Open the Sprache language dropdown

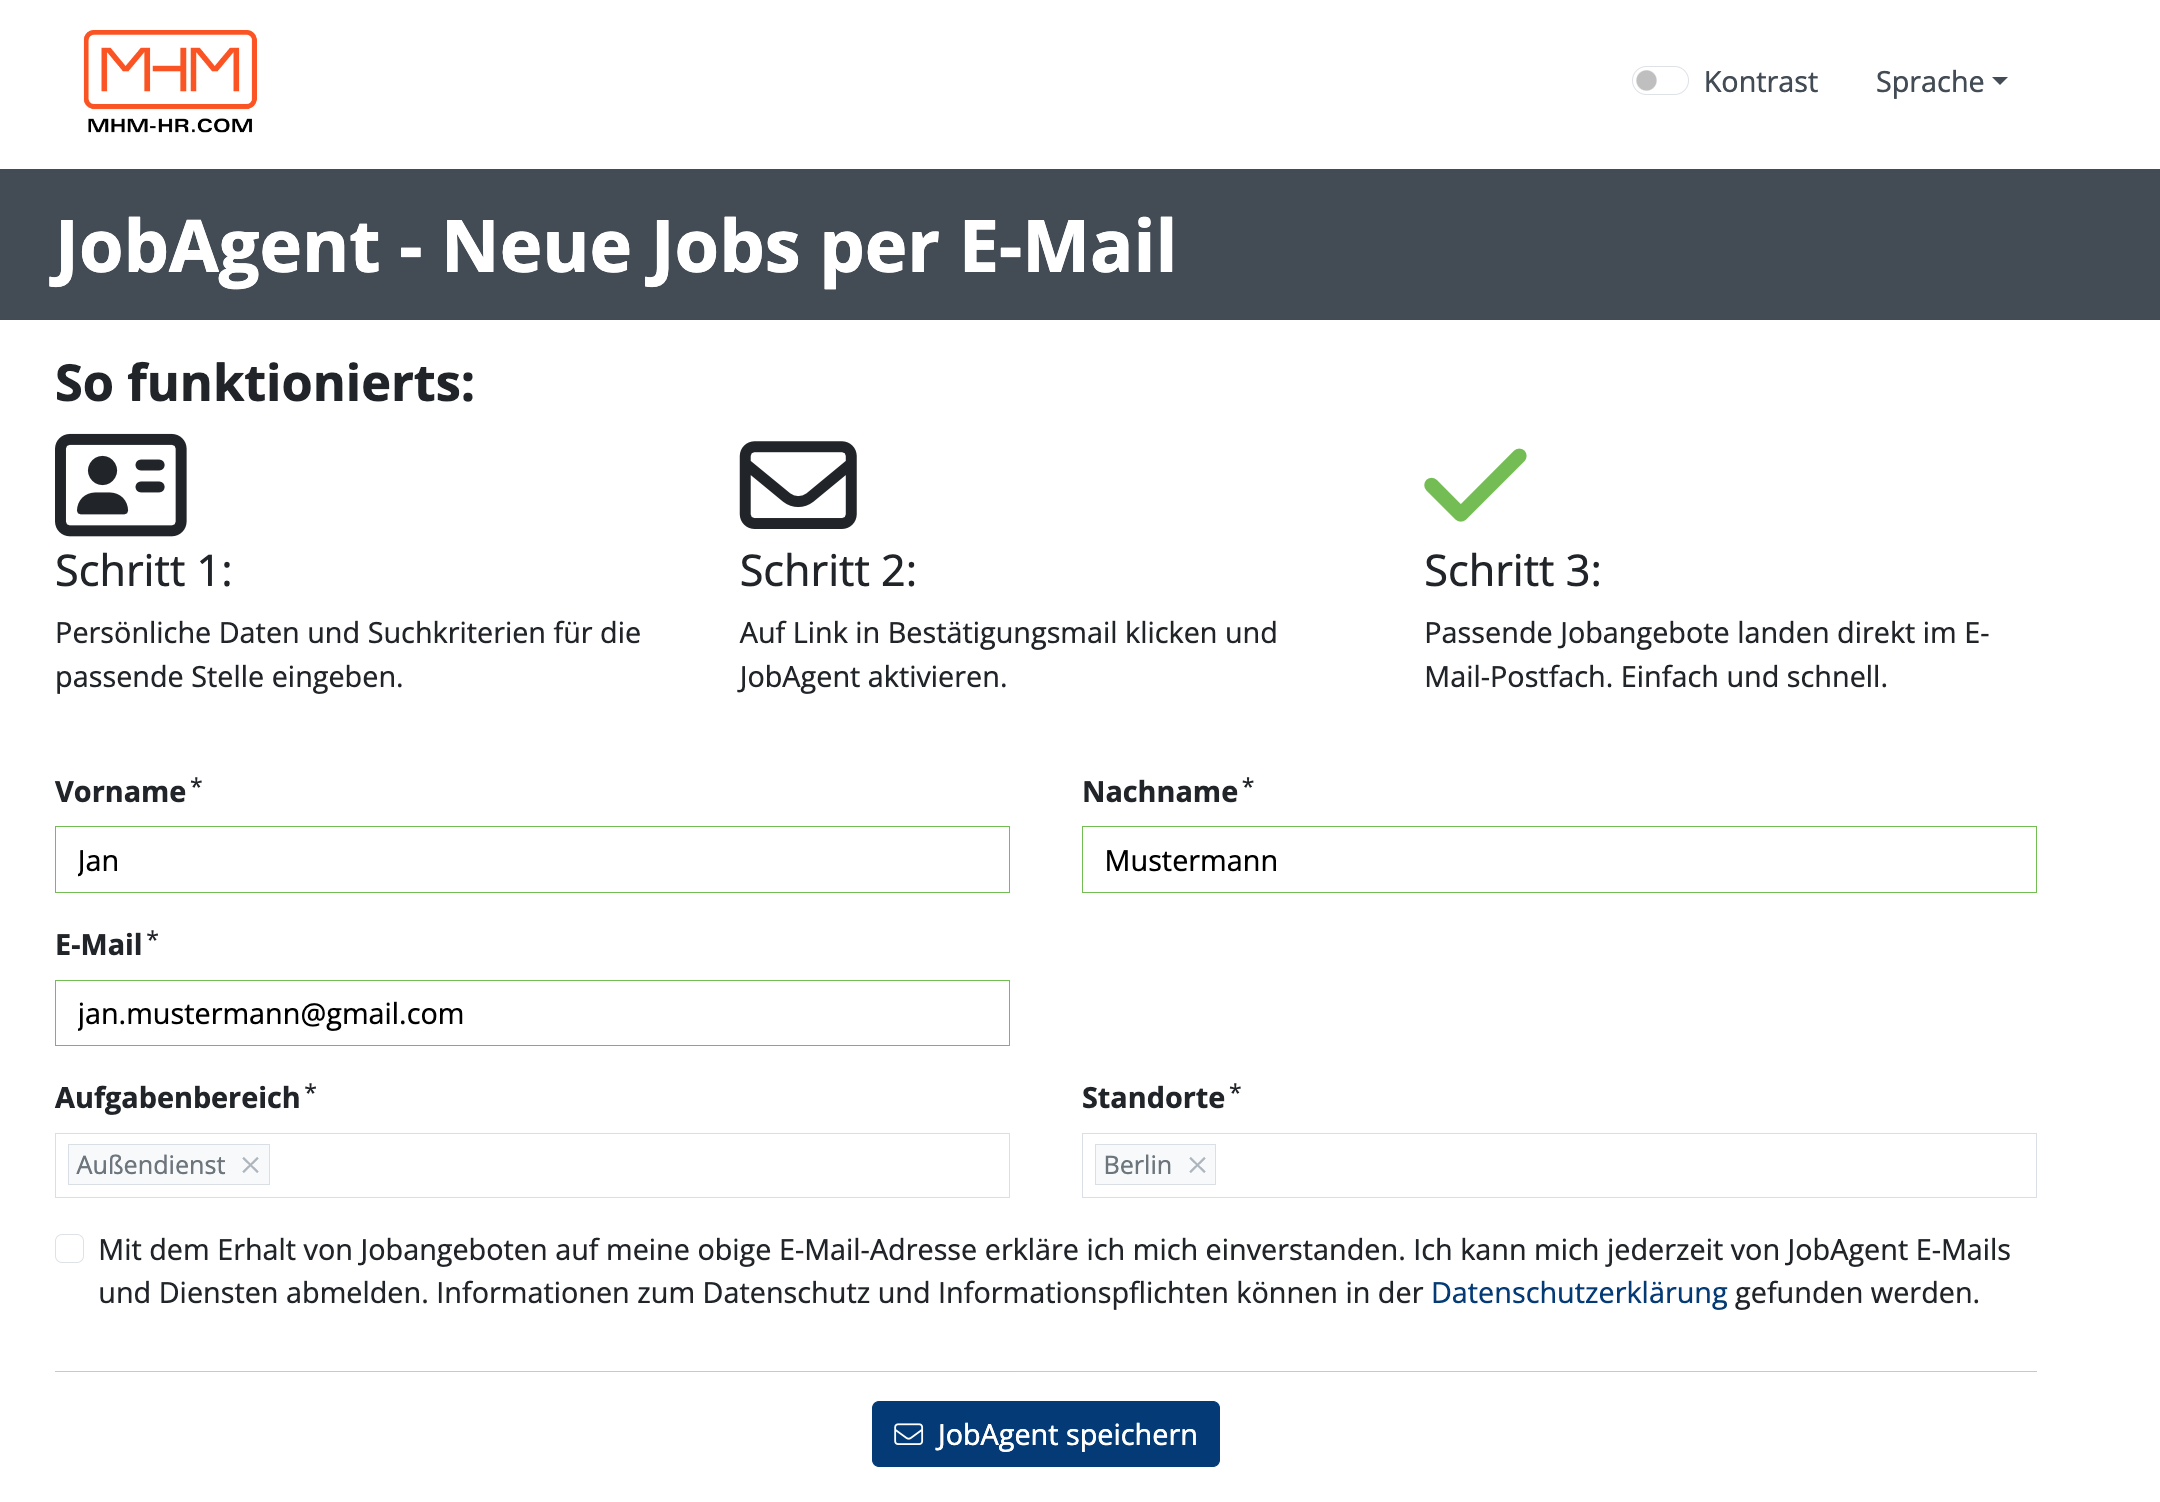click(1941, 82)
